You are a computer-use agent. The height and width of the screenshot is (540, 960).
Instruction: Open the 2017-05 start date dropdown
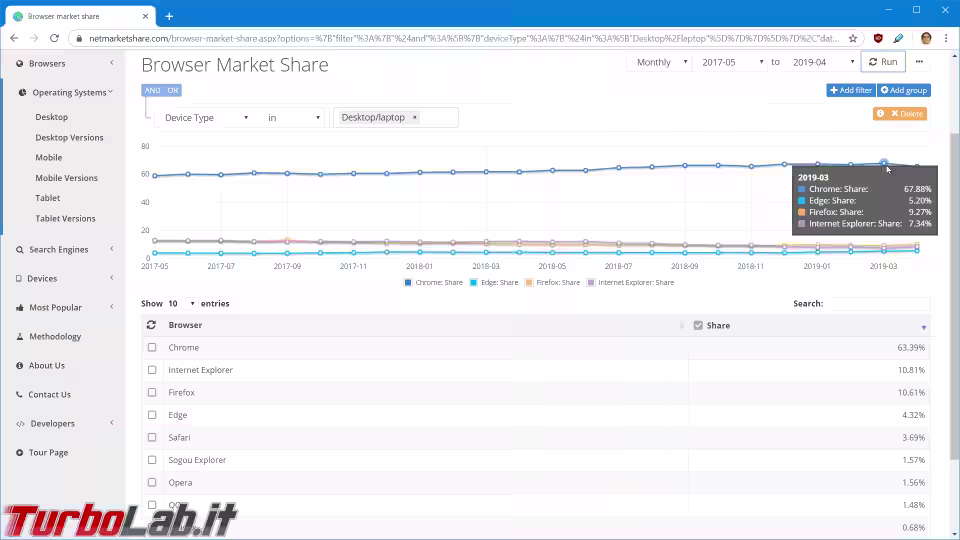(732, 62)
